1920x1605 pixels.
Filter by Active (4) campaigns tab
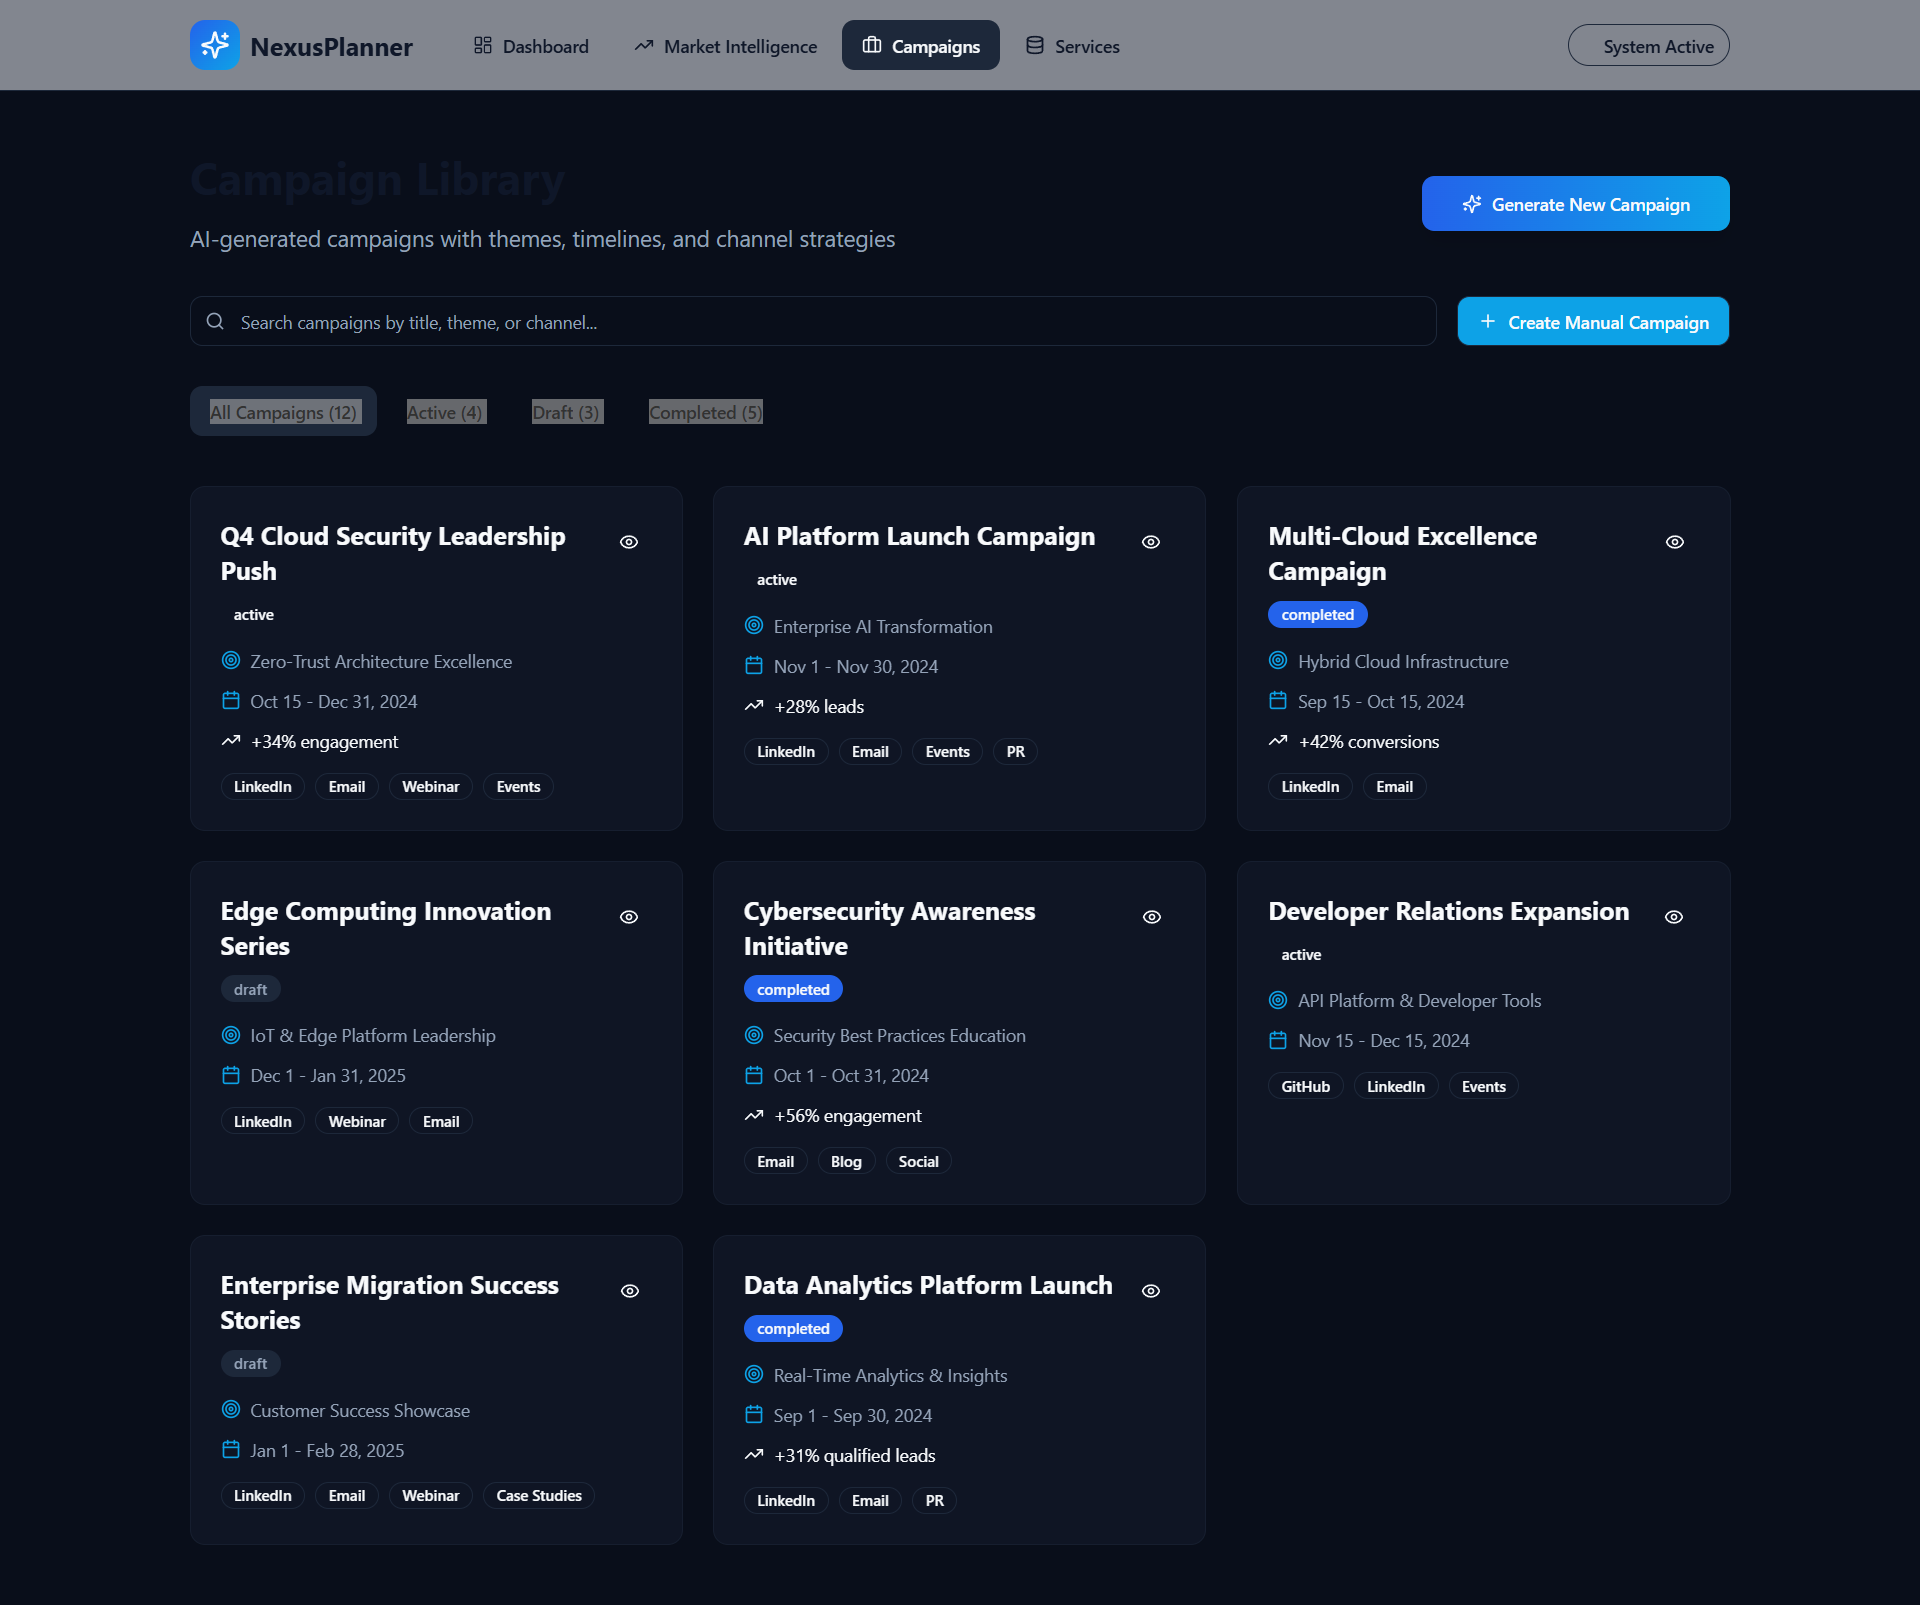coord(445,412)
